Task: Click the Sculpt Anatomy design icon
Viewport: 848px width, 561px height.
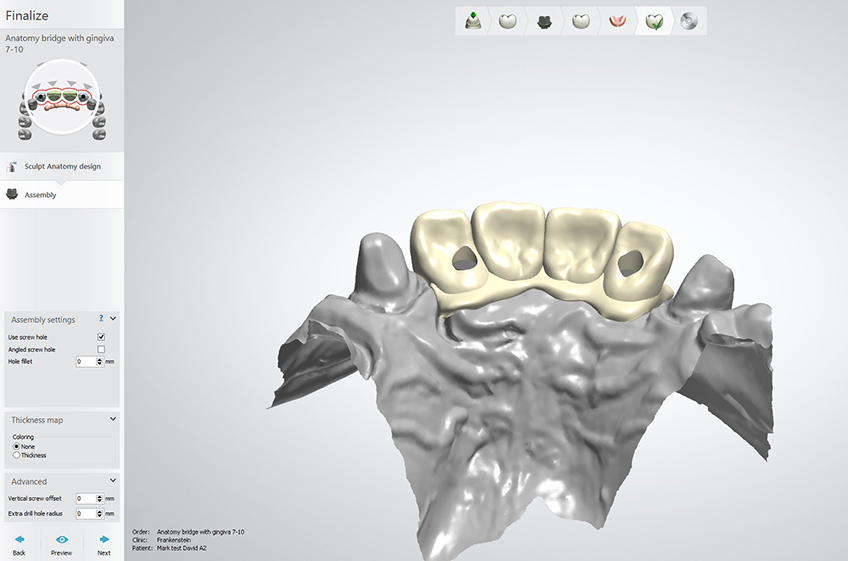Action: point(15,166)
